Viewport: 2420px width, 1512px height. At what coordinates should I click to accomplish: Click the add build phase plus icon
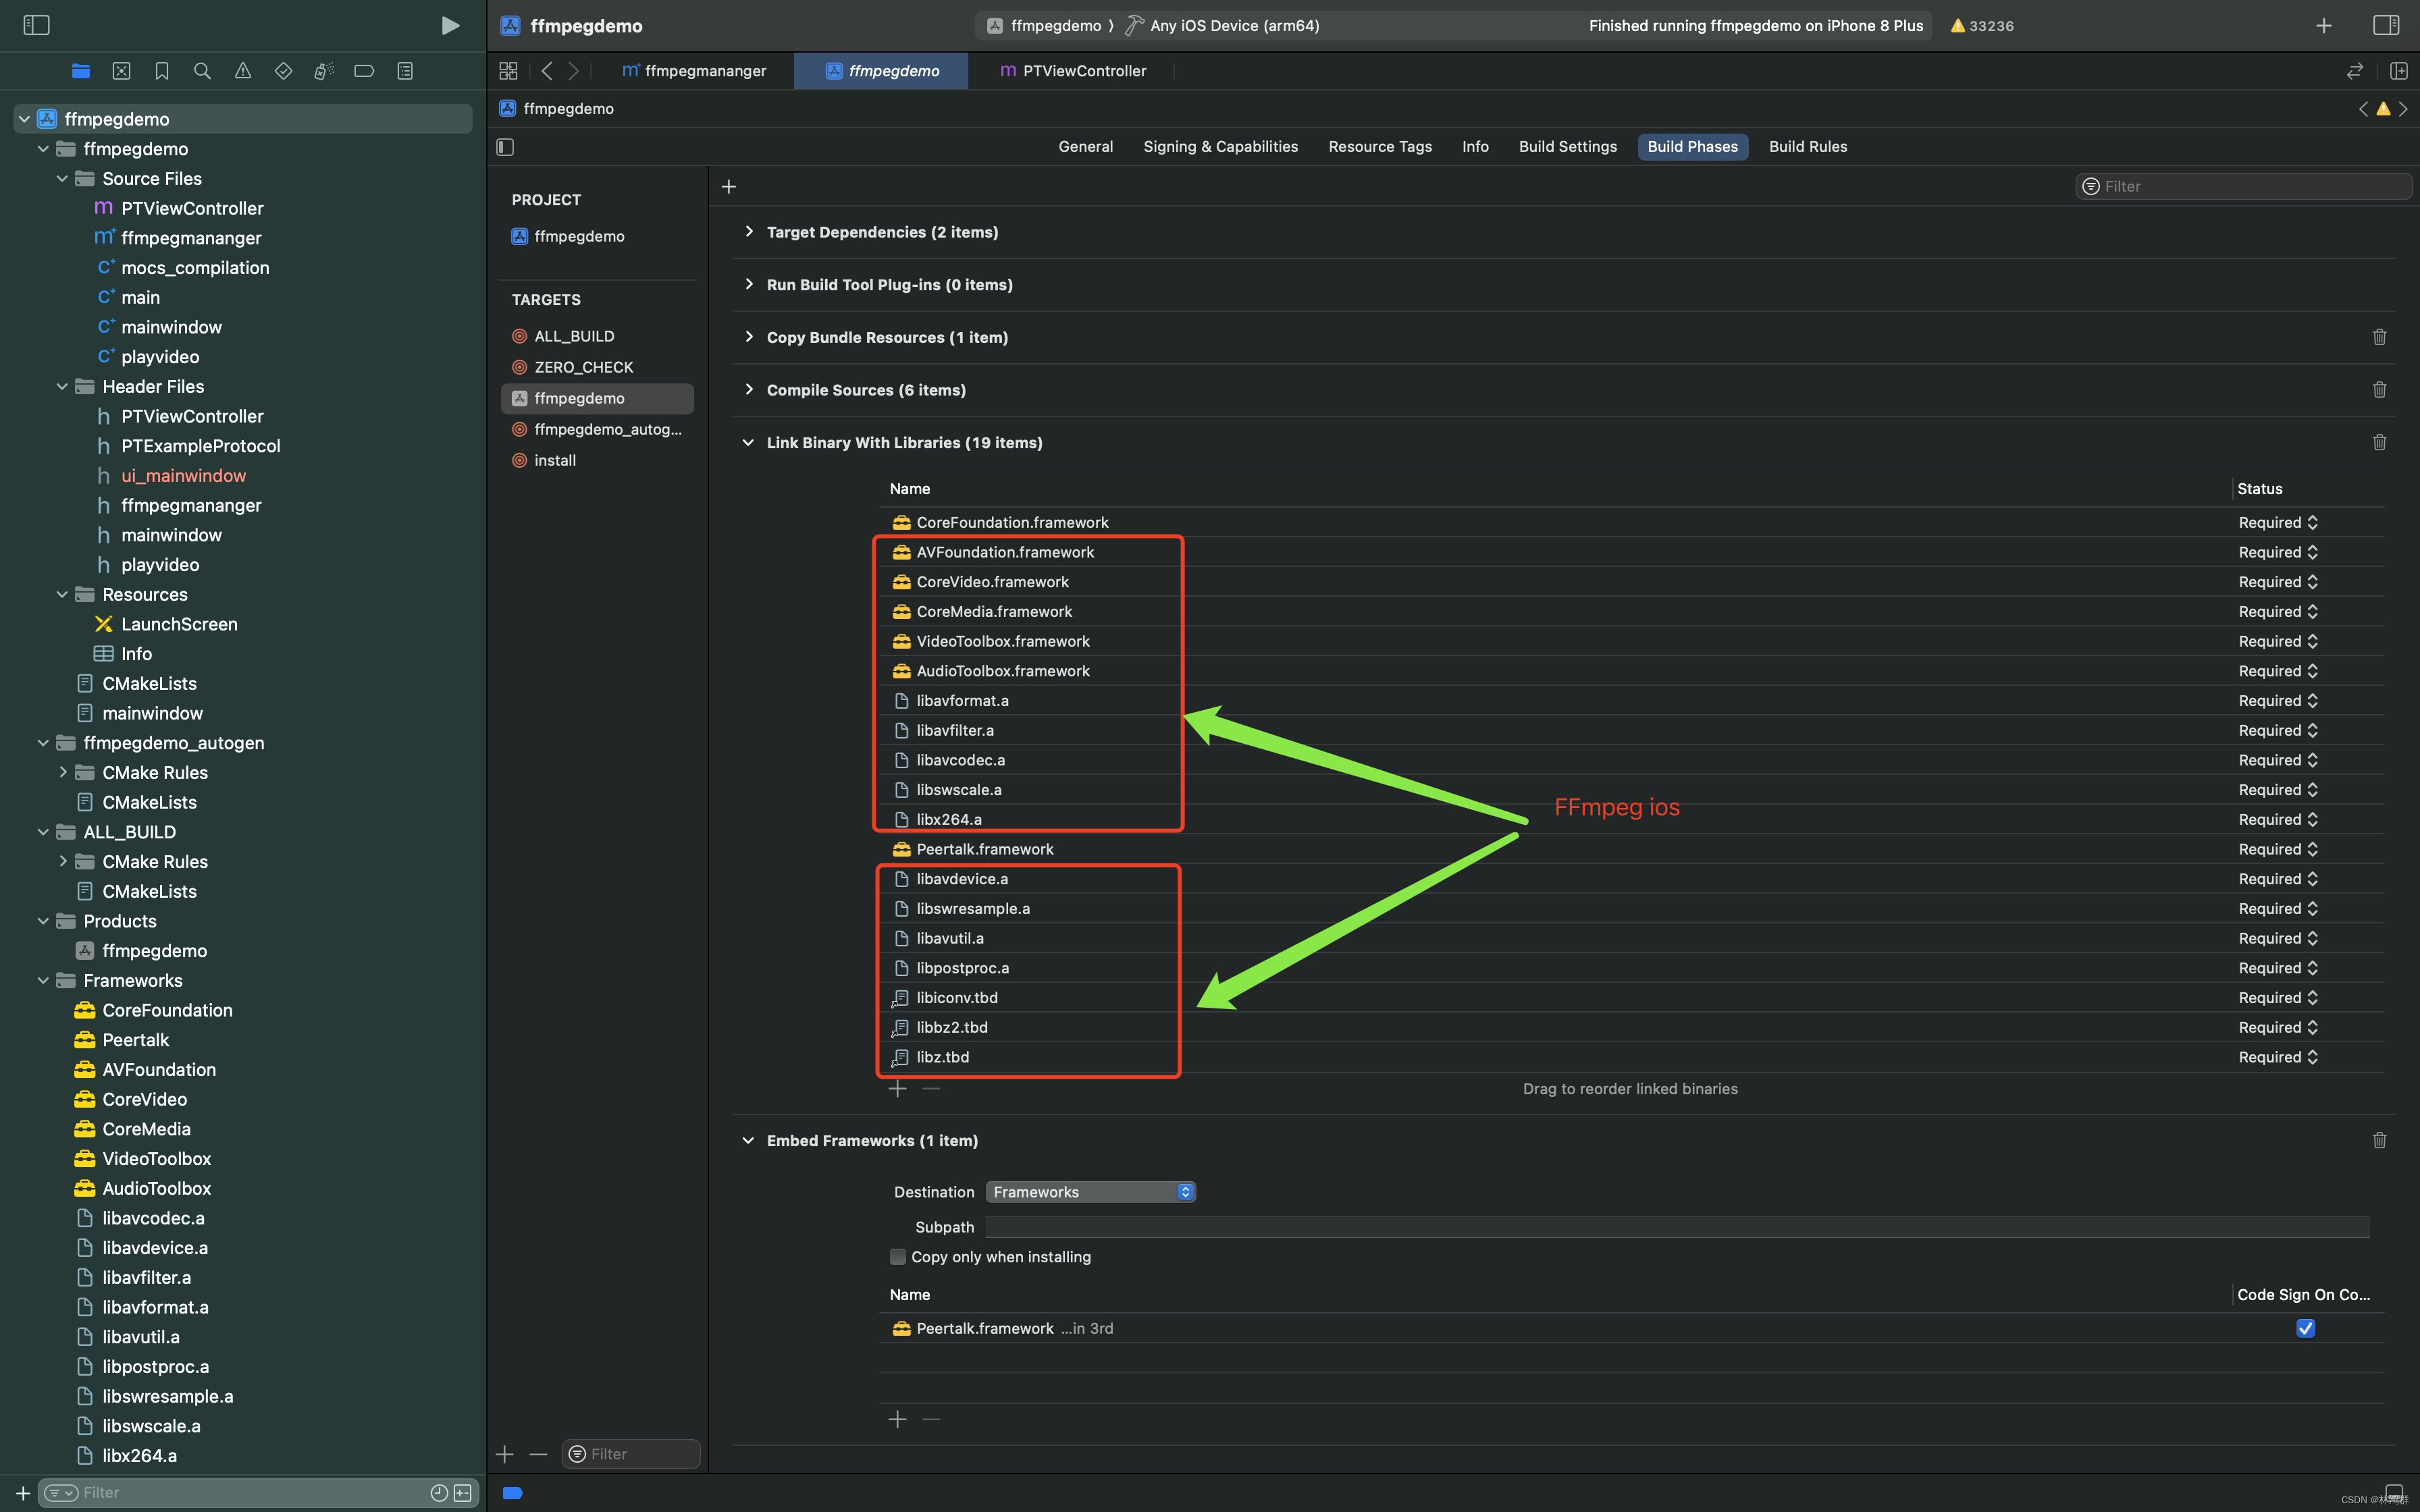[x=729, y=187]
